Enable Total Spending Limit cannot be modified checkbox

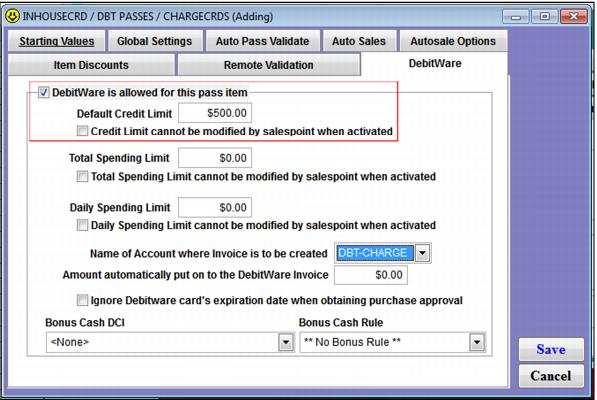tap(82, 177)
